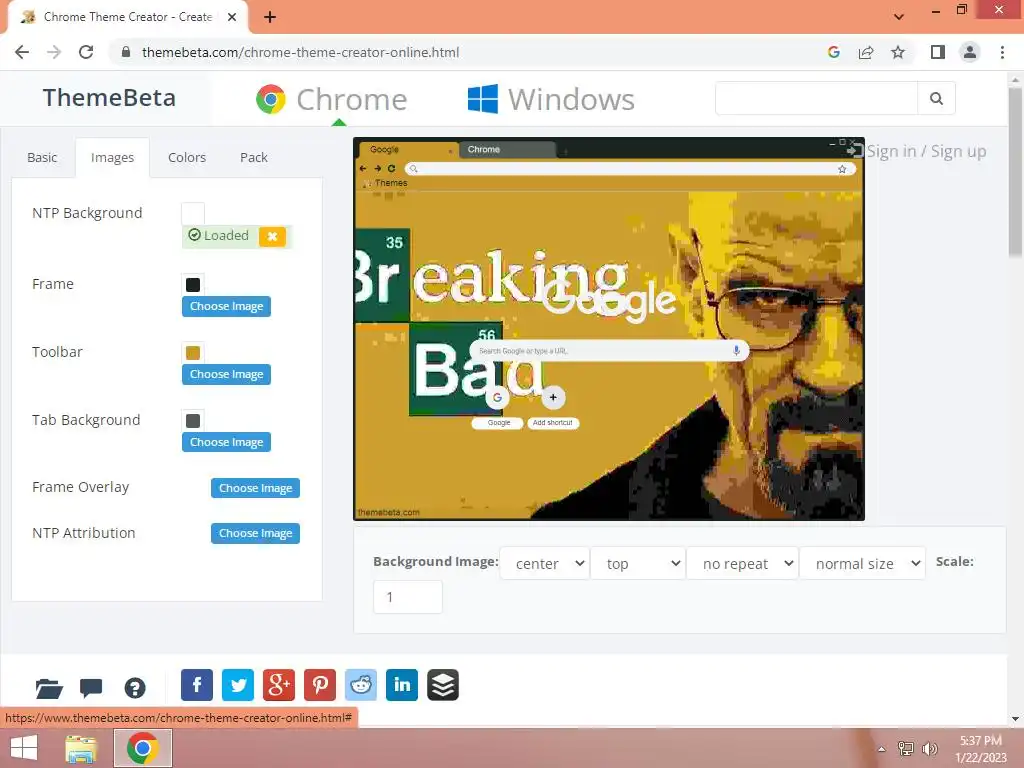Expand the tab search chevron in the title bar
This screenshot has width=1024, height=768.
pyautogui.click(x=899, y=17)
